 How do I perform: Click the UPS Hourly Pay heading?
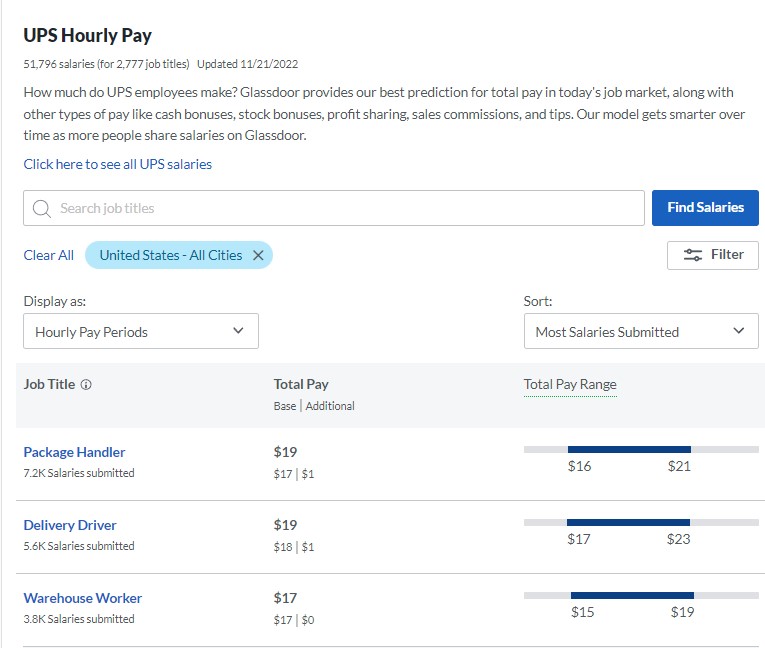[87, 36]
